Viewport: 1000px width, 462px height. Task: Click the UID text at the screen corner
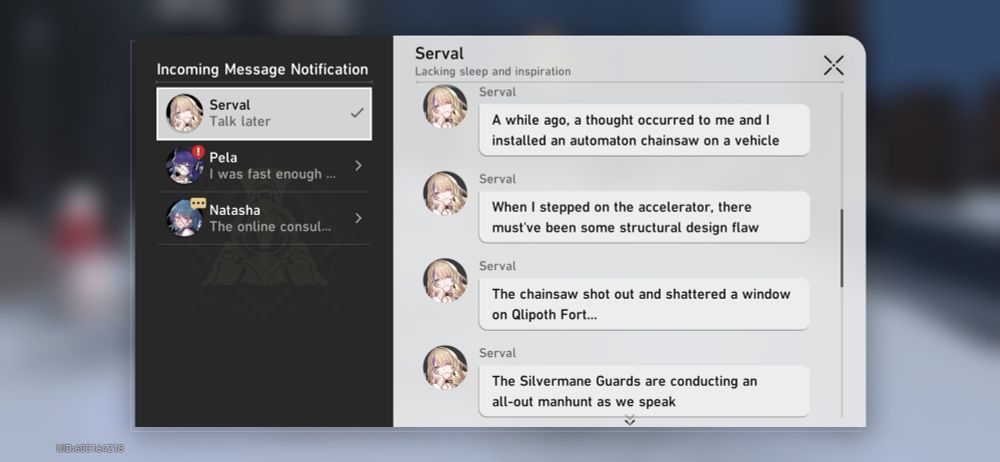(90, 449)
